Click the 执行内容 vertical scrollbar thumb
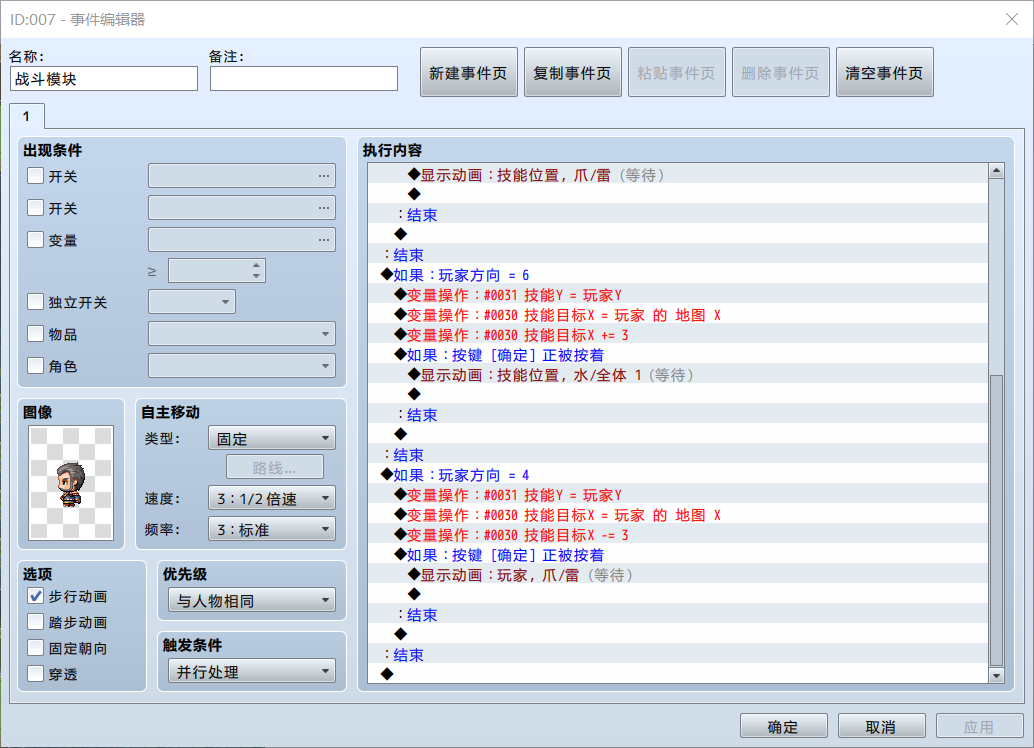The image size is (1034, 748). tap(996, 520)
